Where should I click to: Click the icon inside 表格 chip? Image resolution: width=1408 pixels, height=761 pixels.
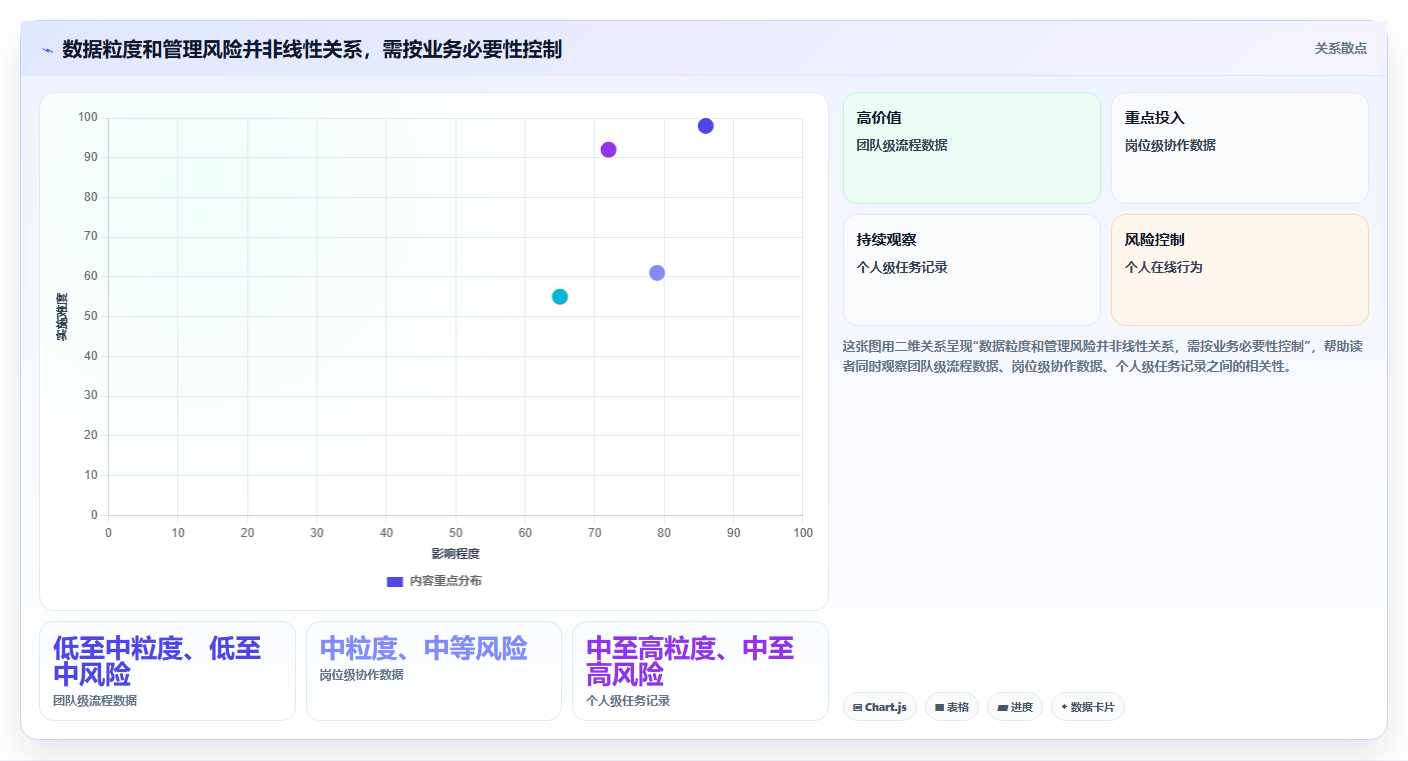(x=940, y=708)
